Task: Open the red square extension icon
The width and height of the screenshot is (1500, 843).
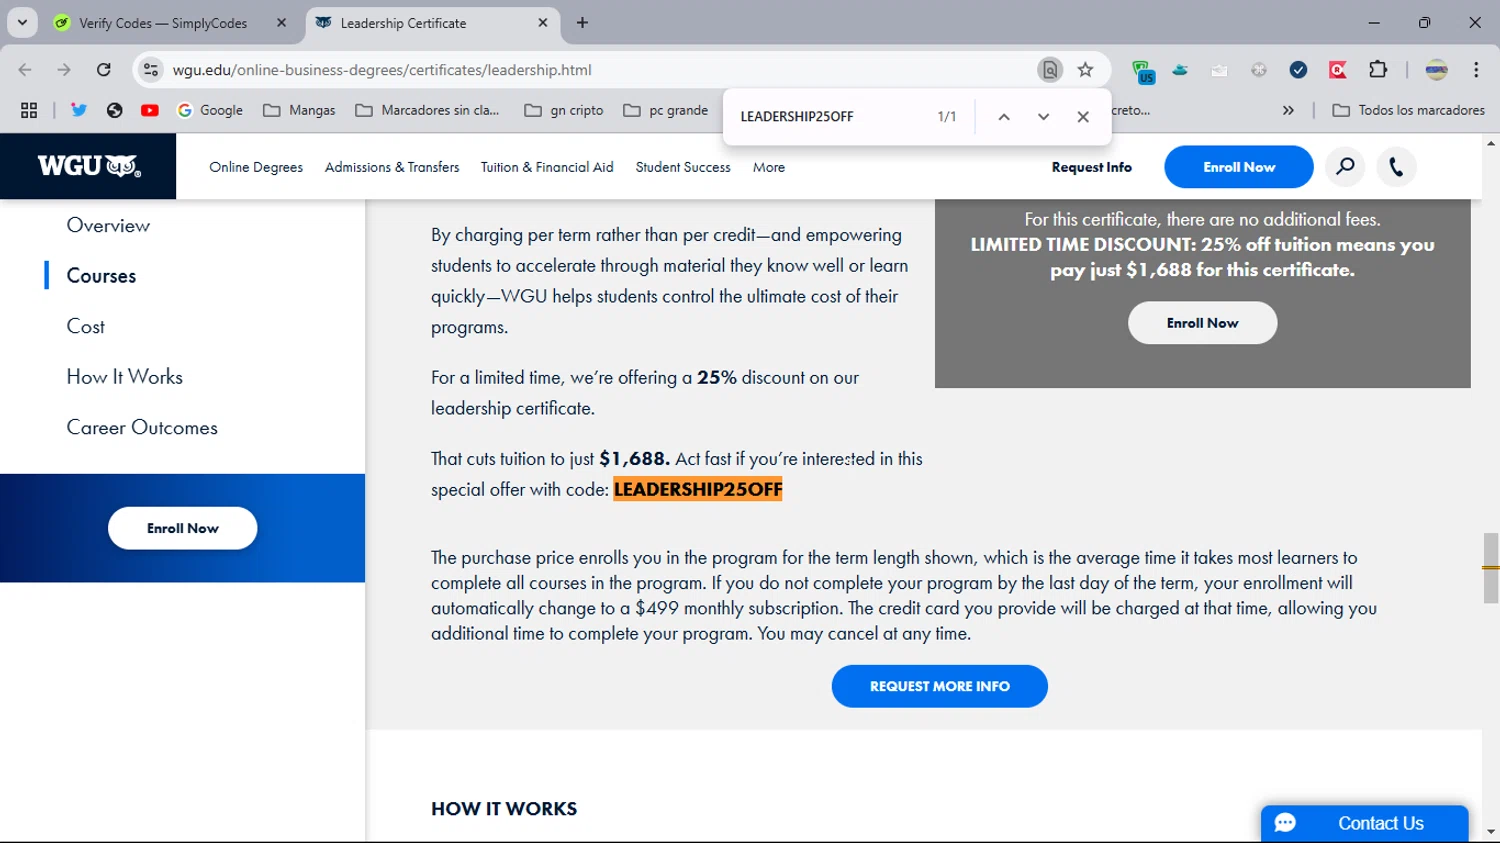Action: click(1337, 70)
